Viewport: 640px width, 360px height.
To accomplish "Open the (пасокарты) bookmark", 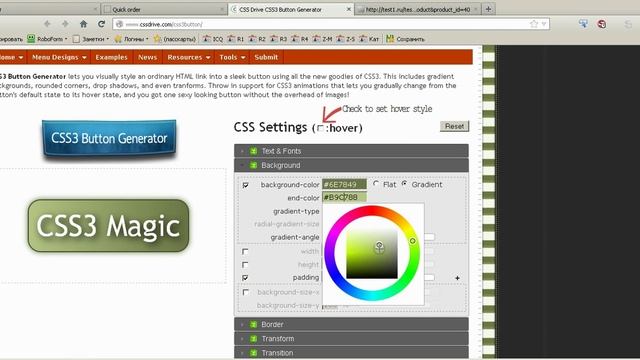I will click(x=175, y=39).
